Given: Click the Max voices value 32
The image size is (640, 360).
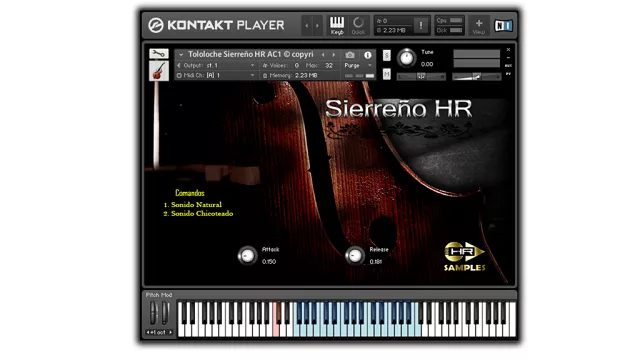Looking at the screenshot, I should [x=329, y=65].
